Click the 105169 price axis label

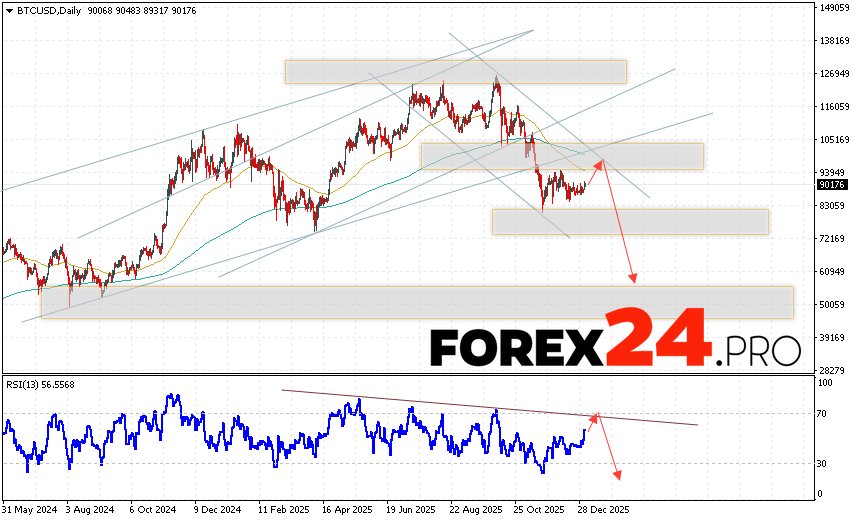tap(832, 139)
